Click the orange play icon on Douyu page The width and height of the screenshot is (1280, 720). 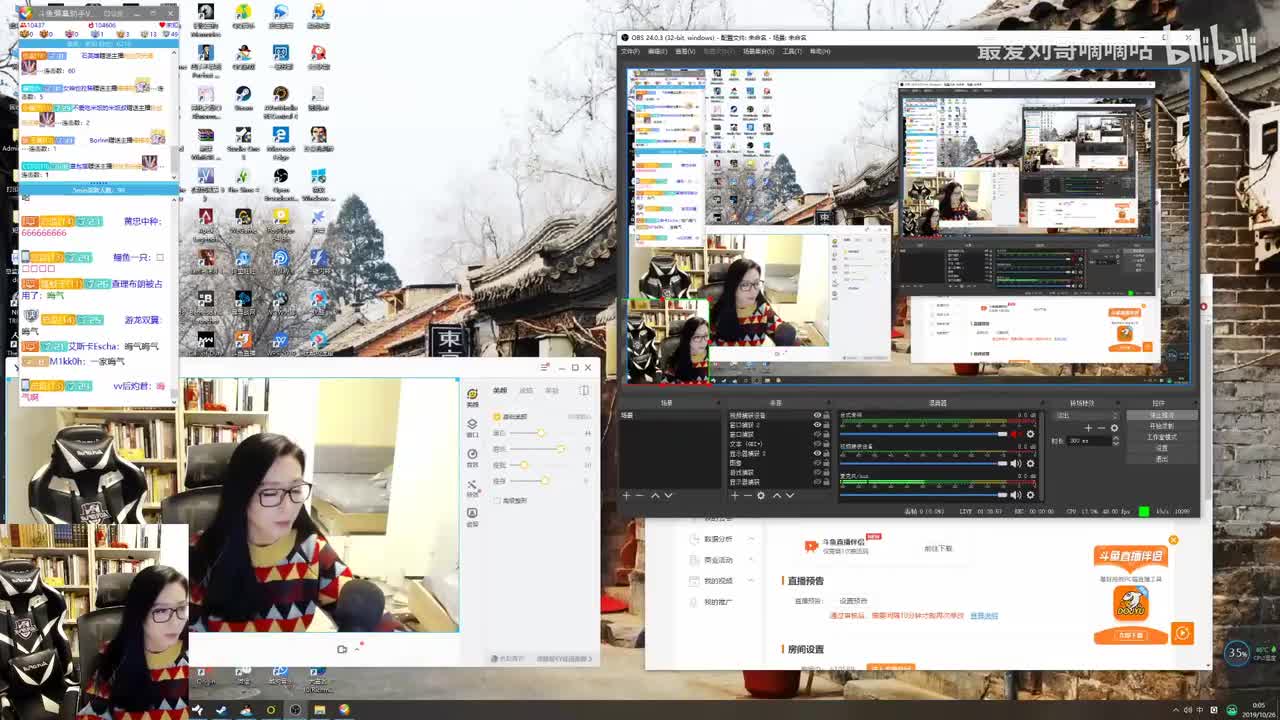pos(1183,633)
